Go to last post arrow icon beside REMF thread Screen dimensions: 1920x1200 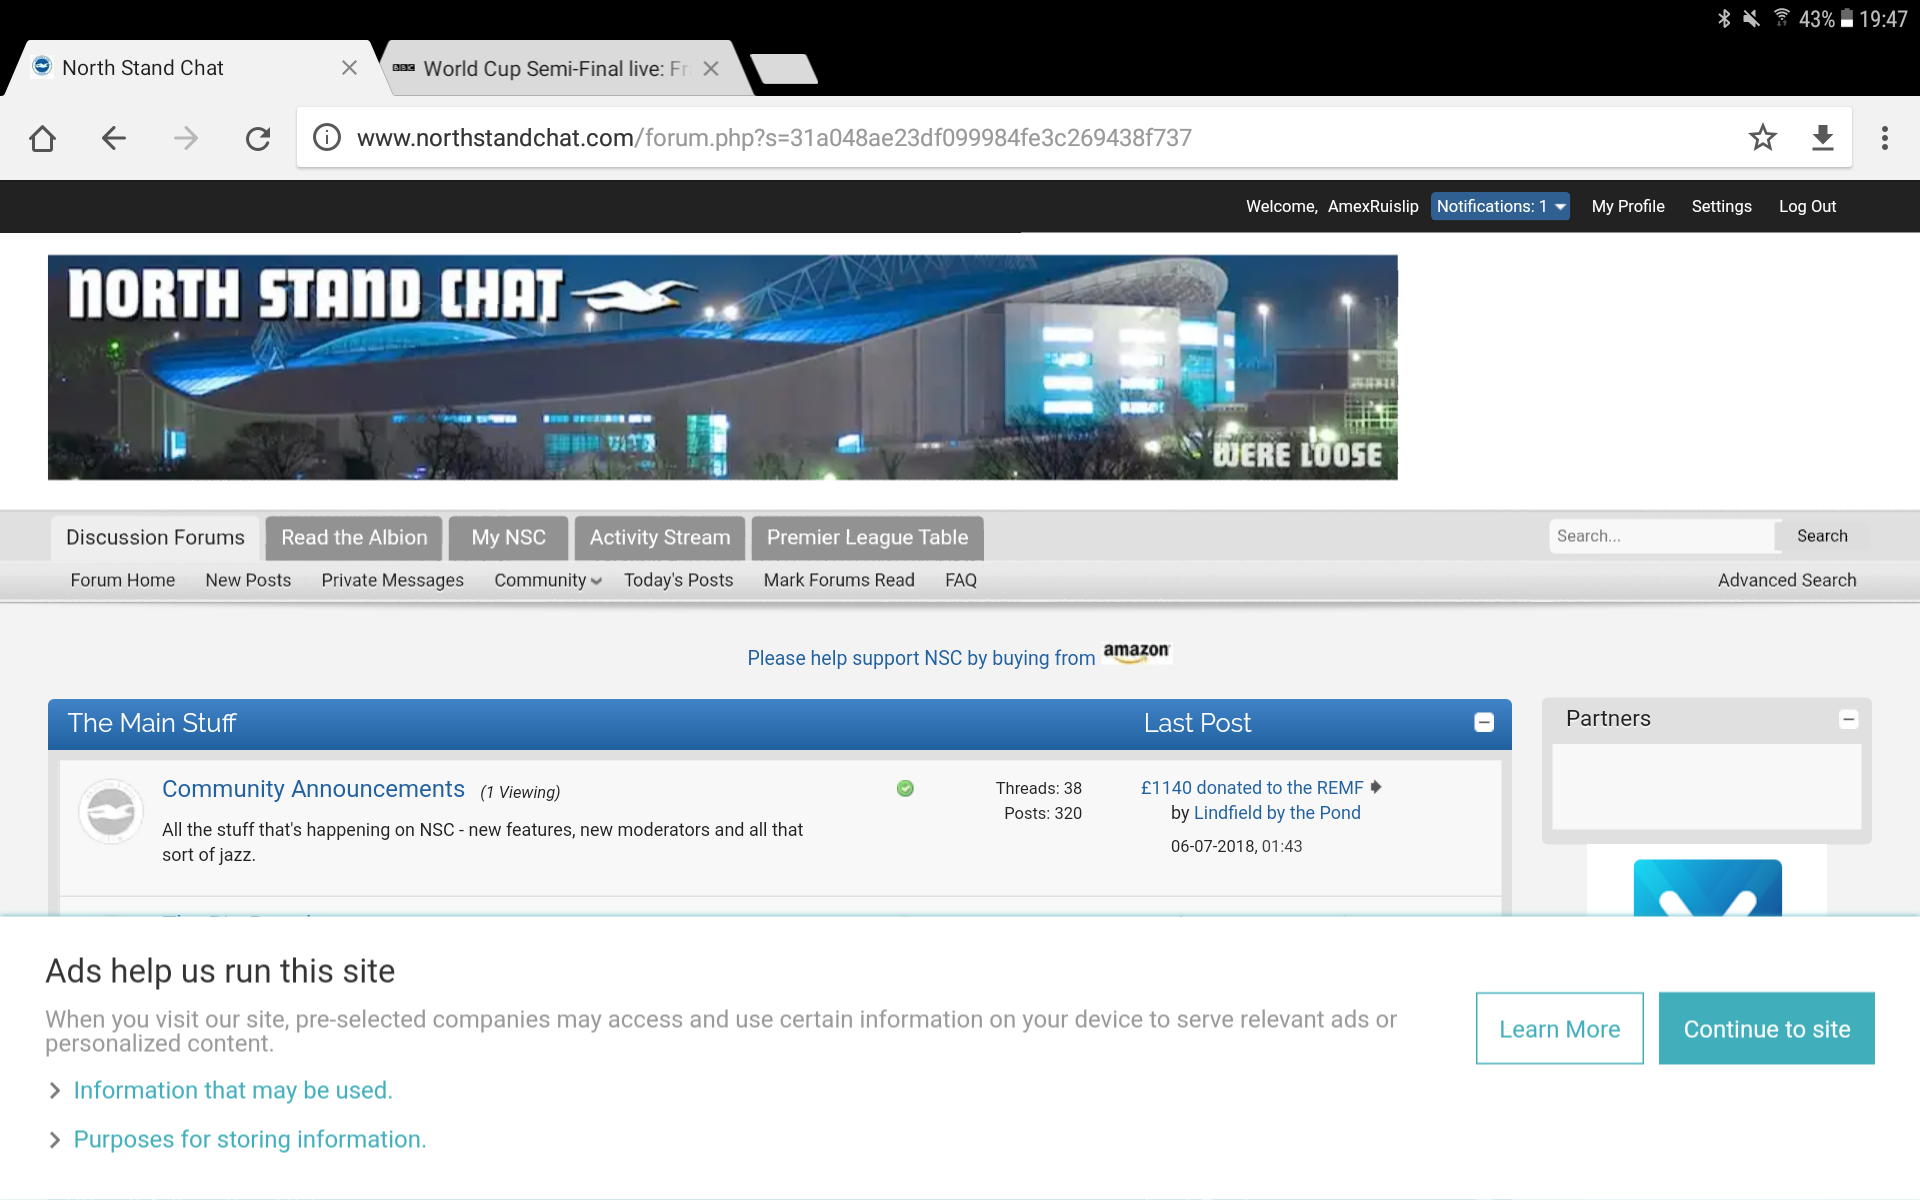point(1376,787)
